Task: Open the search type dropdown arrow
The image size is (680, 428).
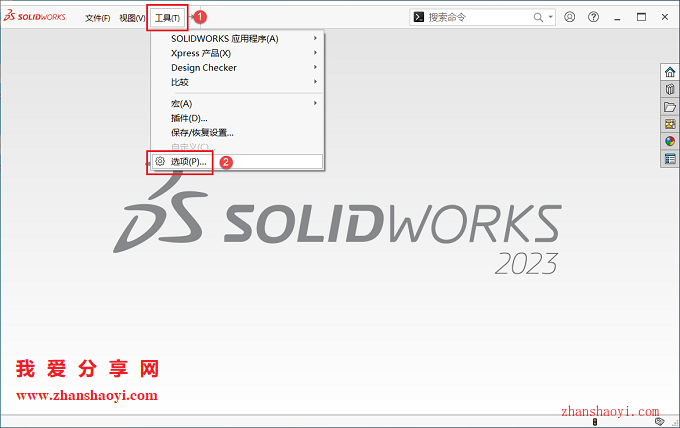Action: (x=550, y=17)
